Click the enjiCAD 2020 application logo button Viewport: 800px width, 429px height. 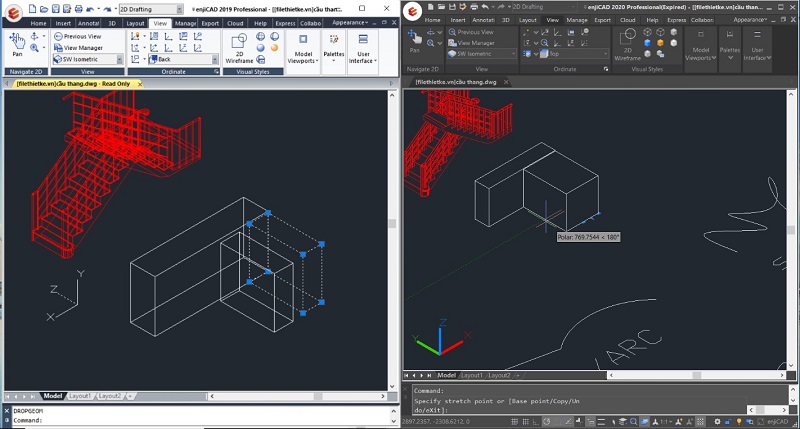pos(412,11)
